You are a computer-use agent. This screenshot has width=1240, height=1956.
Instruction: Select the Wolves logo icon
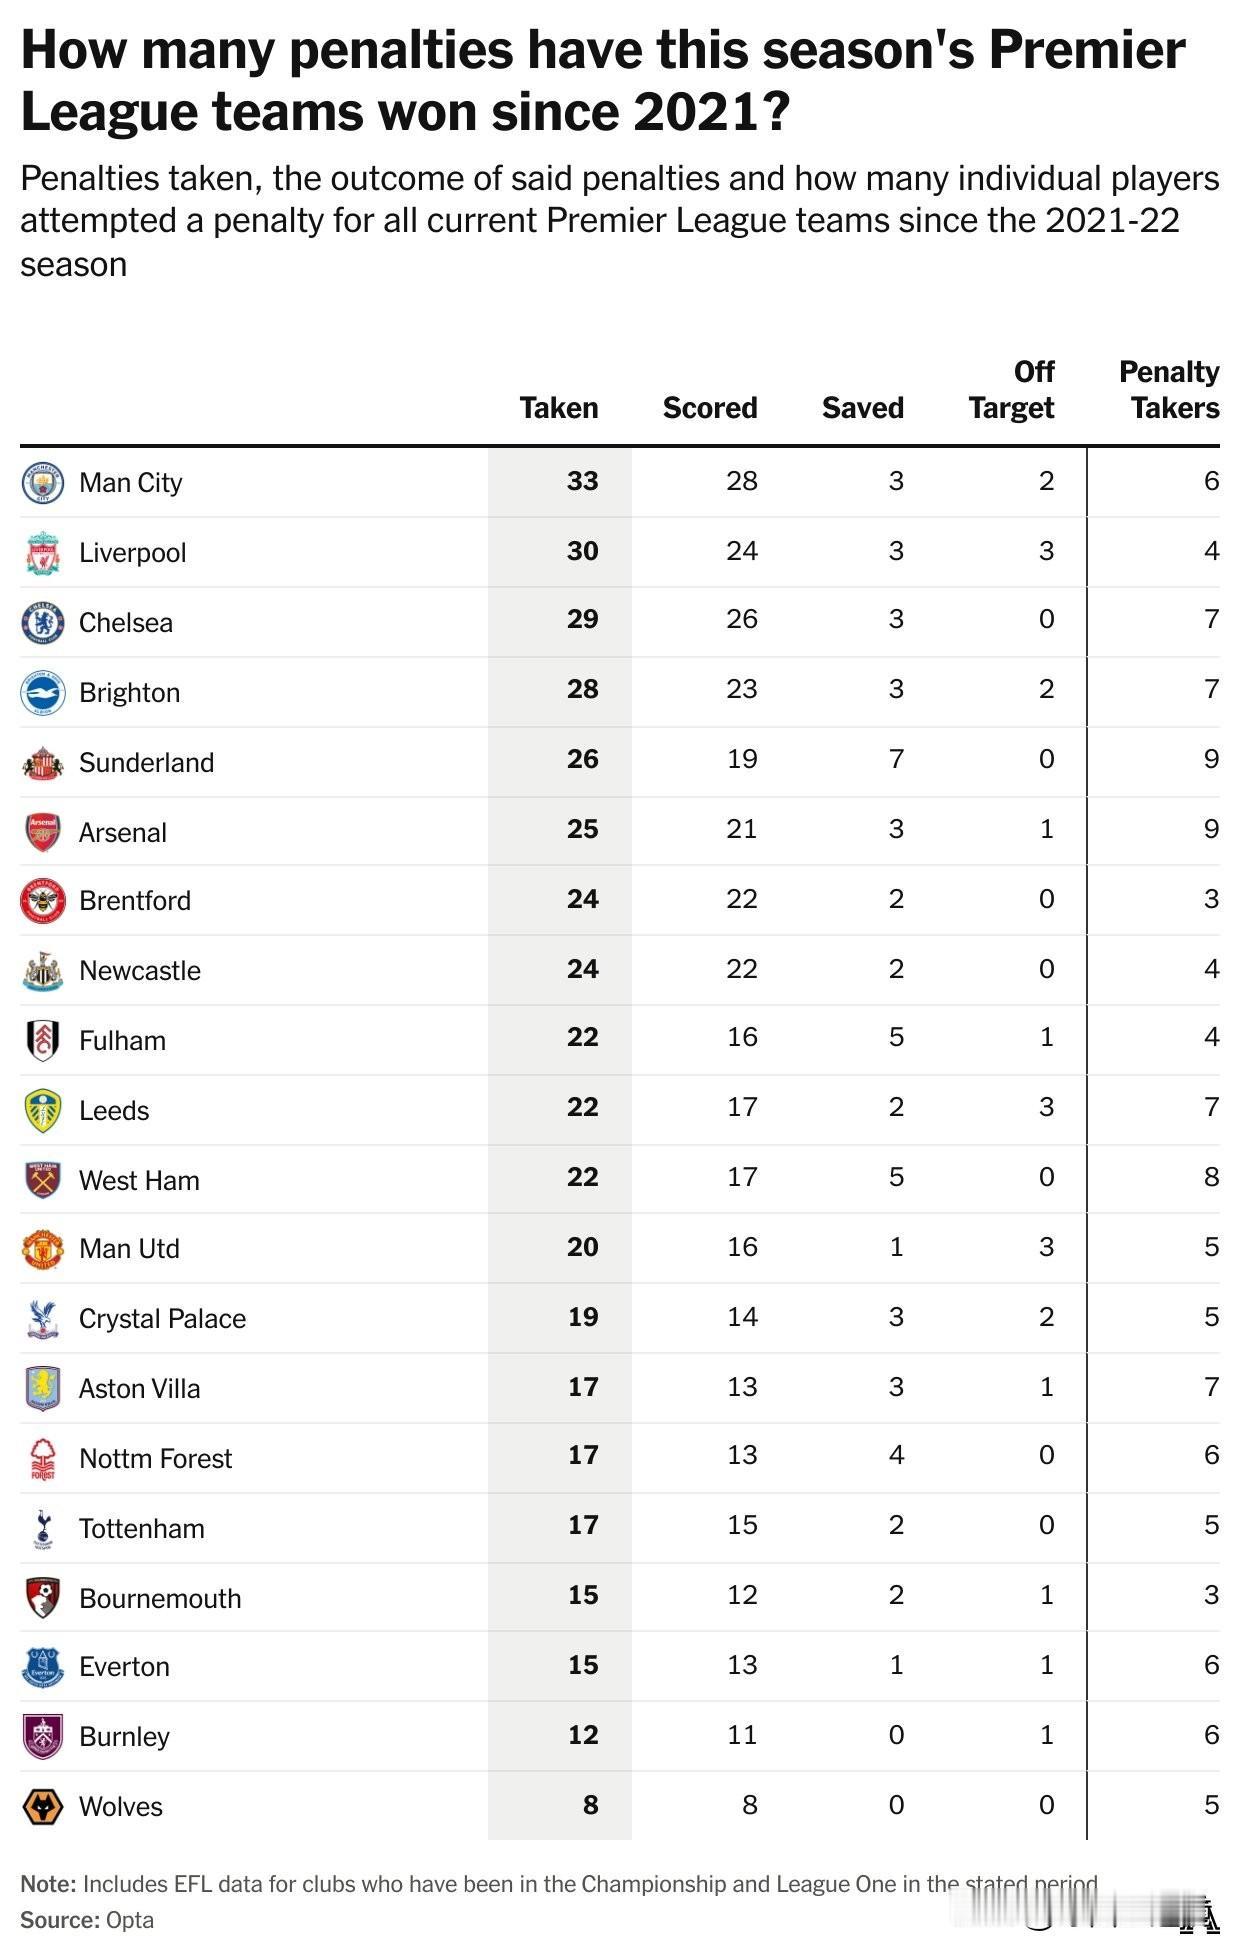[x=43, y=1806]
